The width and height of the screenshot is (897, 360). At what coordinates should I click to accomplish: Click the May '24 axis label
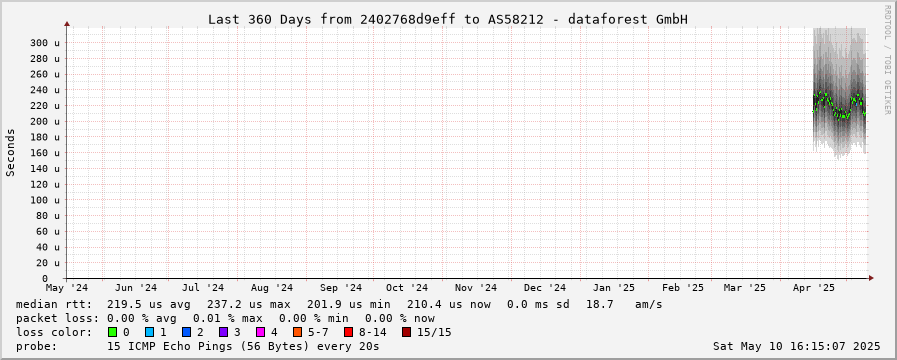68,287
